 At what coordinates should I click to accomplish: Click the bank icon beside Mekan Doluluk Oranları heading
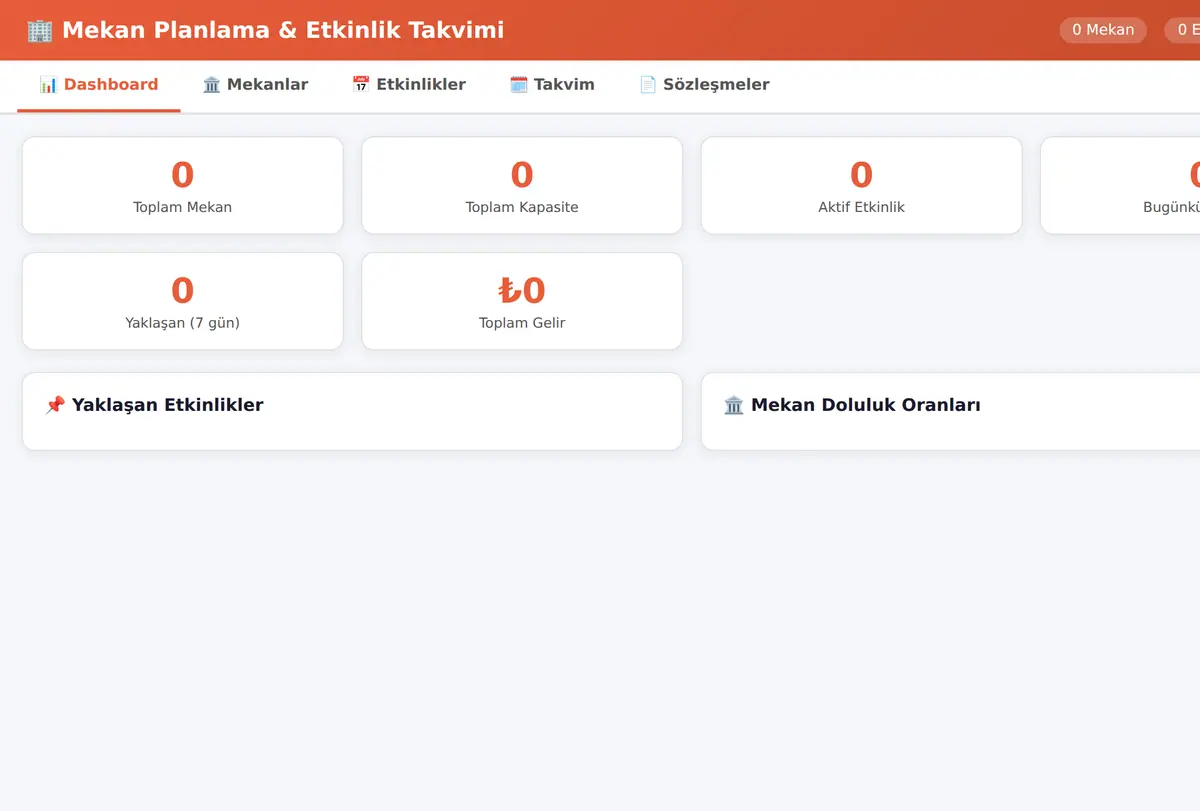734,405
